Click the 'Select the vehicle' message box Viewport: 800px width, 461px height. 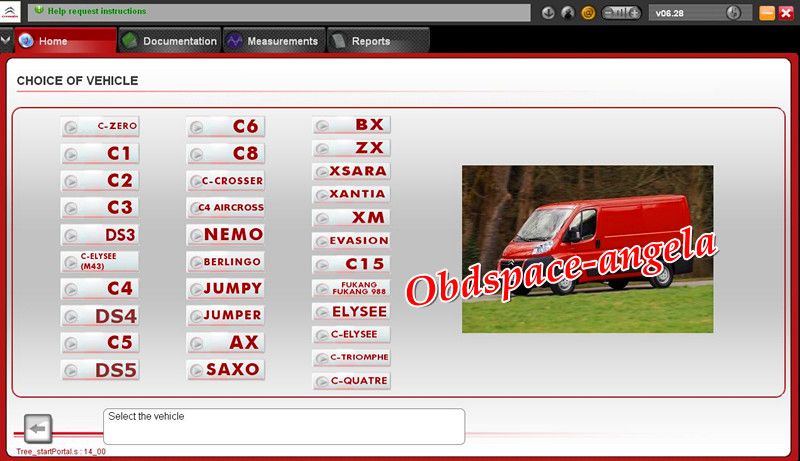pyautogui.click(x=284, y=426)
